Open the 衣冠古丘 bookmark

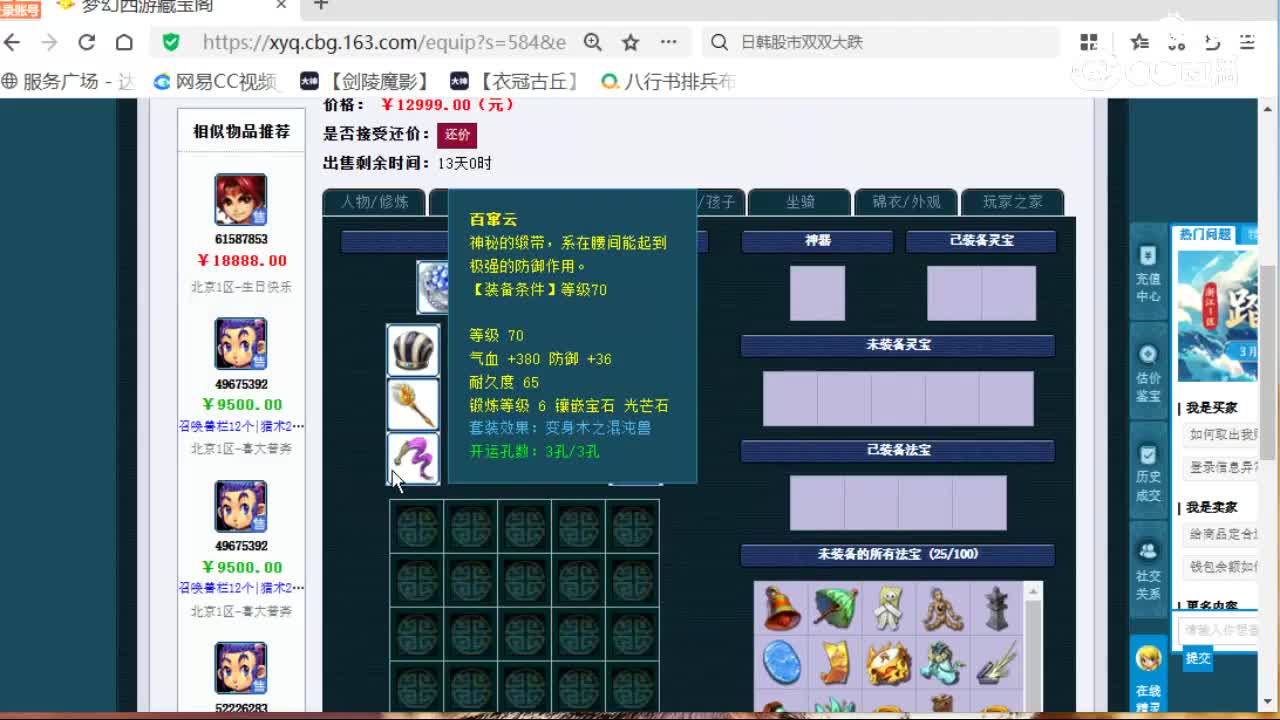[x=514, y=81]
